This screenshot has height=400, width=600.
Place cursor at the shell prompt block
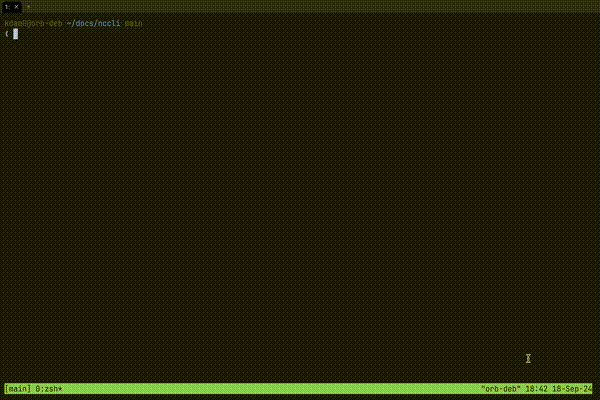click(15, 34)
